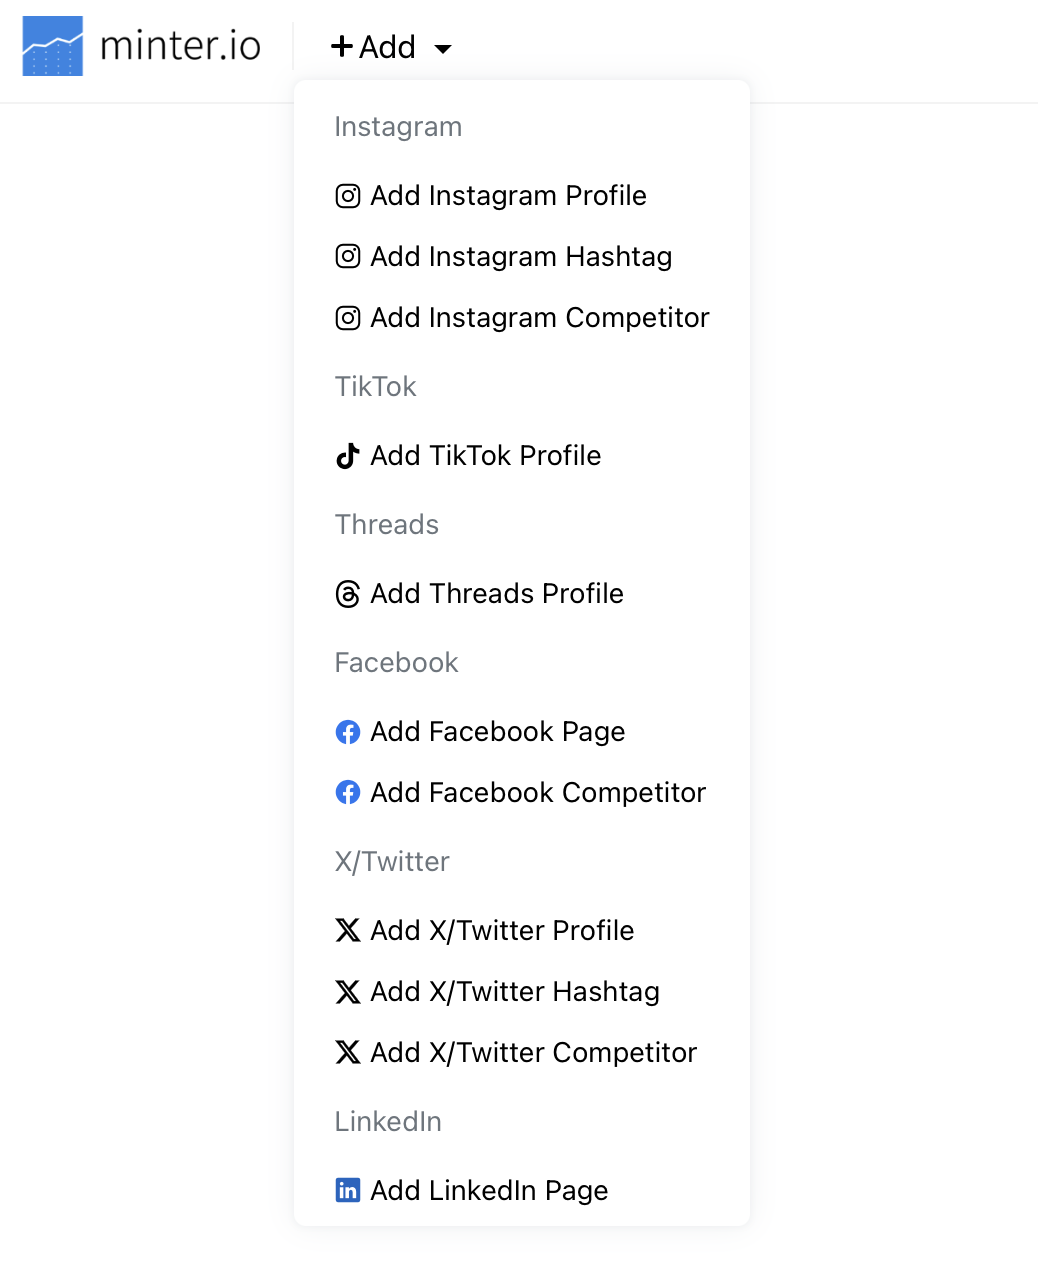Click the LinkedIn logo icon
Image resolution: width=1038 pixels, height=1266 pixels.
click(x=347, y=1191)
